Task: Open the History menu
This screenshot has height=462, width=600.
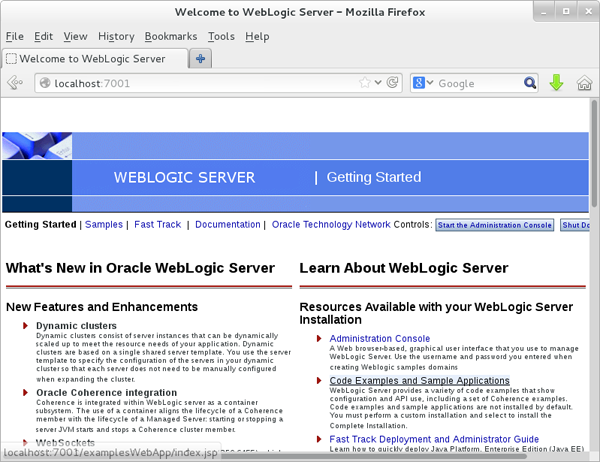Action: tap(116, 36)
